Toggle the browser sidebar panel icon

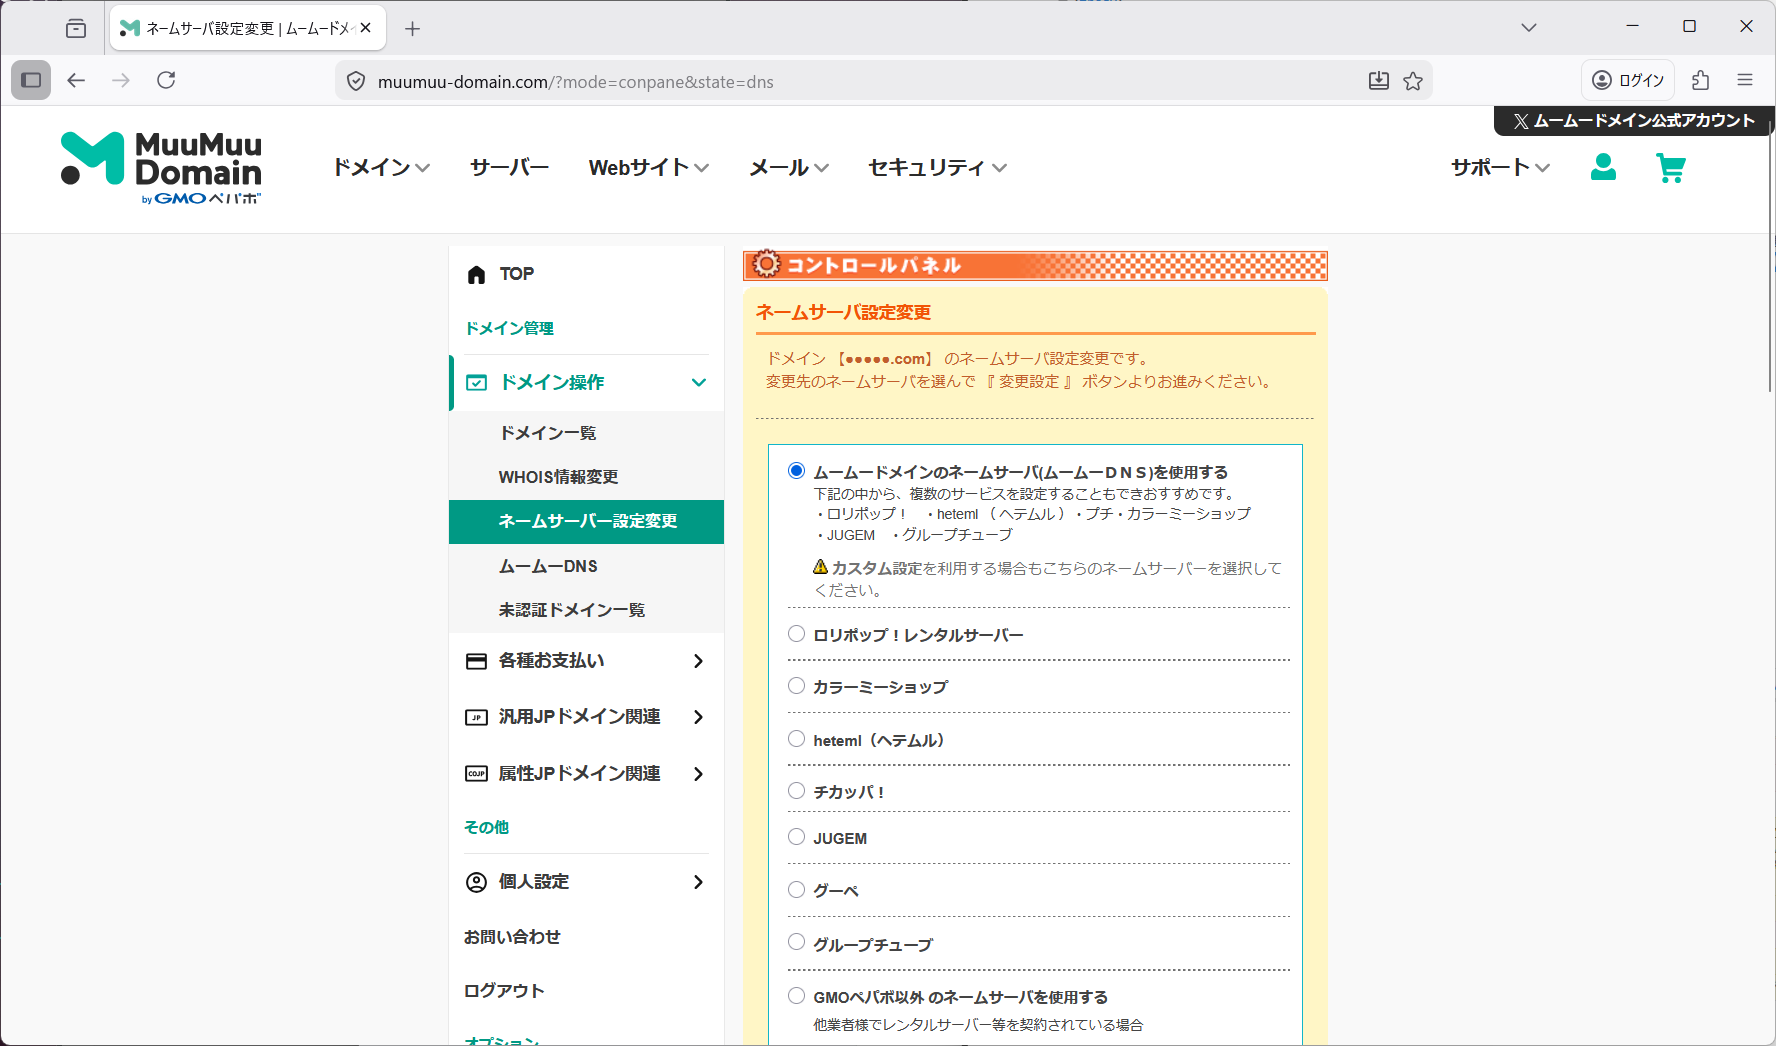coord(31,80)
